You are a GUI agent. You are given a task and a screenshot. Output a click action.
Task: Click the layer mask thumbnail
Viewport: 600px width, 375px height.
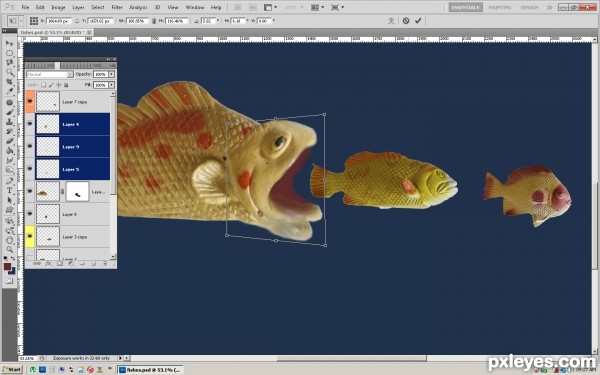[78, 191]
